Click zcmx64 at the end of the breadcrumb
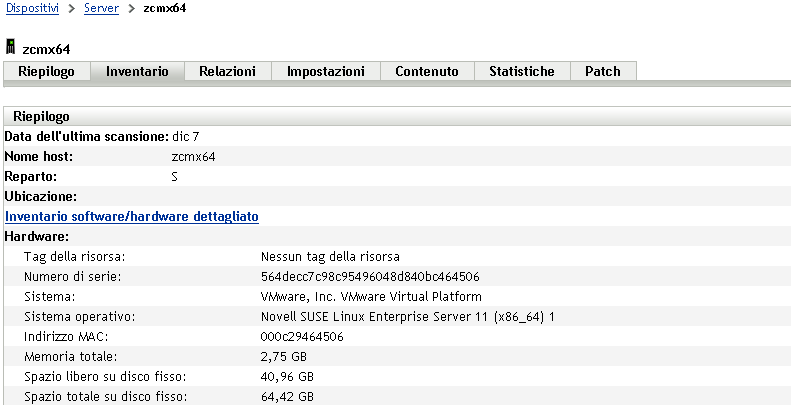791x405 pixels. click(164, 8)
